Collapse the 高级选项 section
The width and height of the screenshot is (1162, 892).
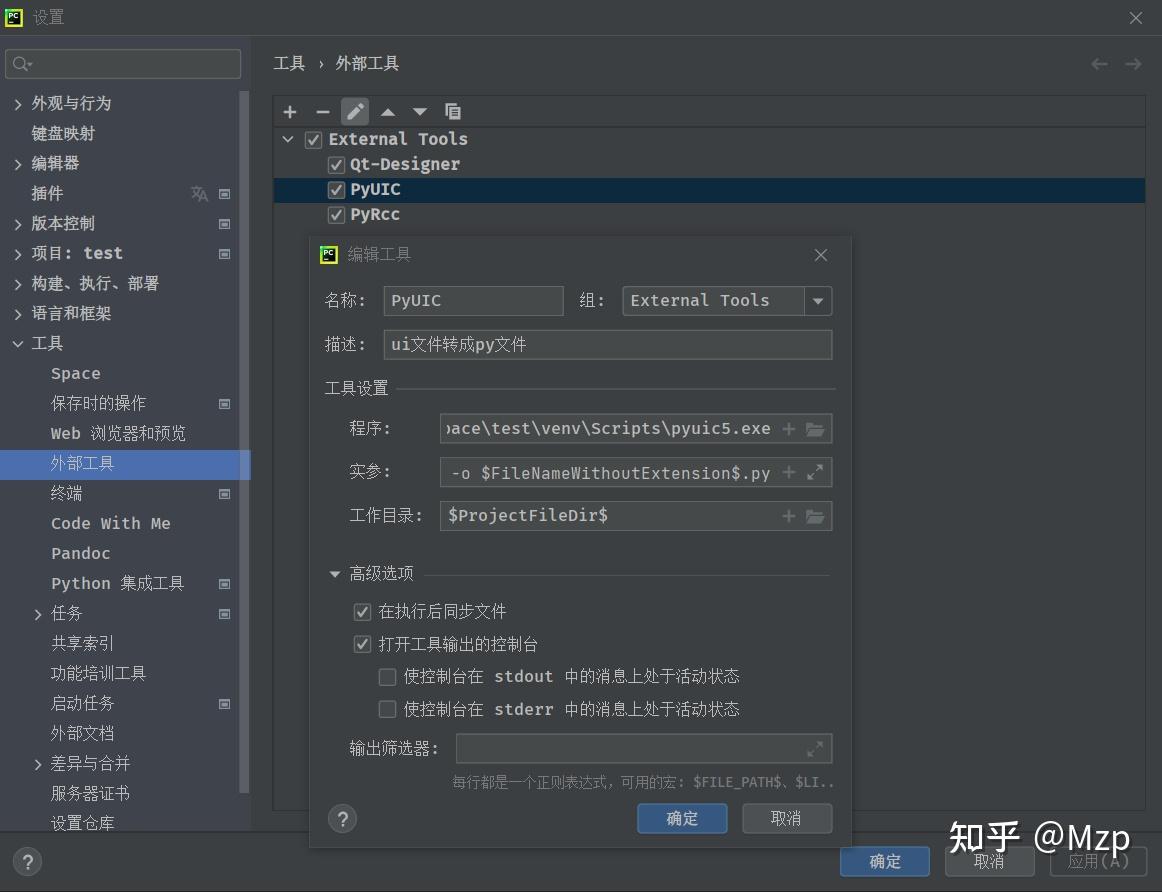pyautogui.click(x=335, y=573)
